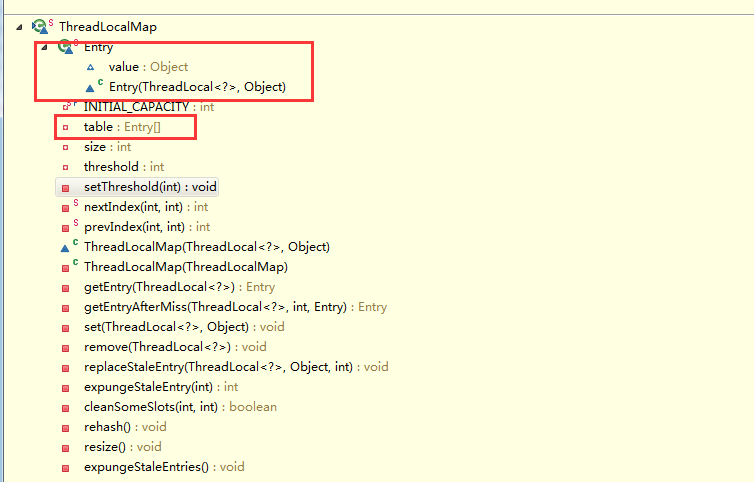Click the replaceStaleEntry method icon
Viewport: 754px width, 482px height.
65,368
